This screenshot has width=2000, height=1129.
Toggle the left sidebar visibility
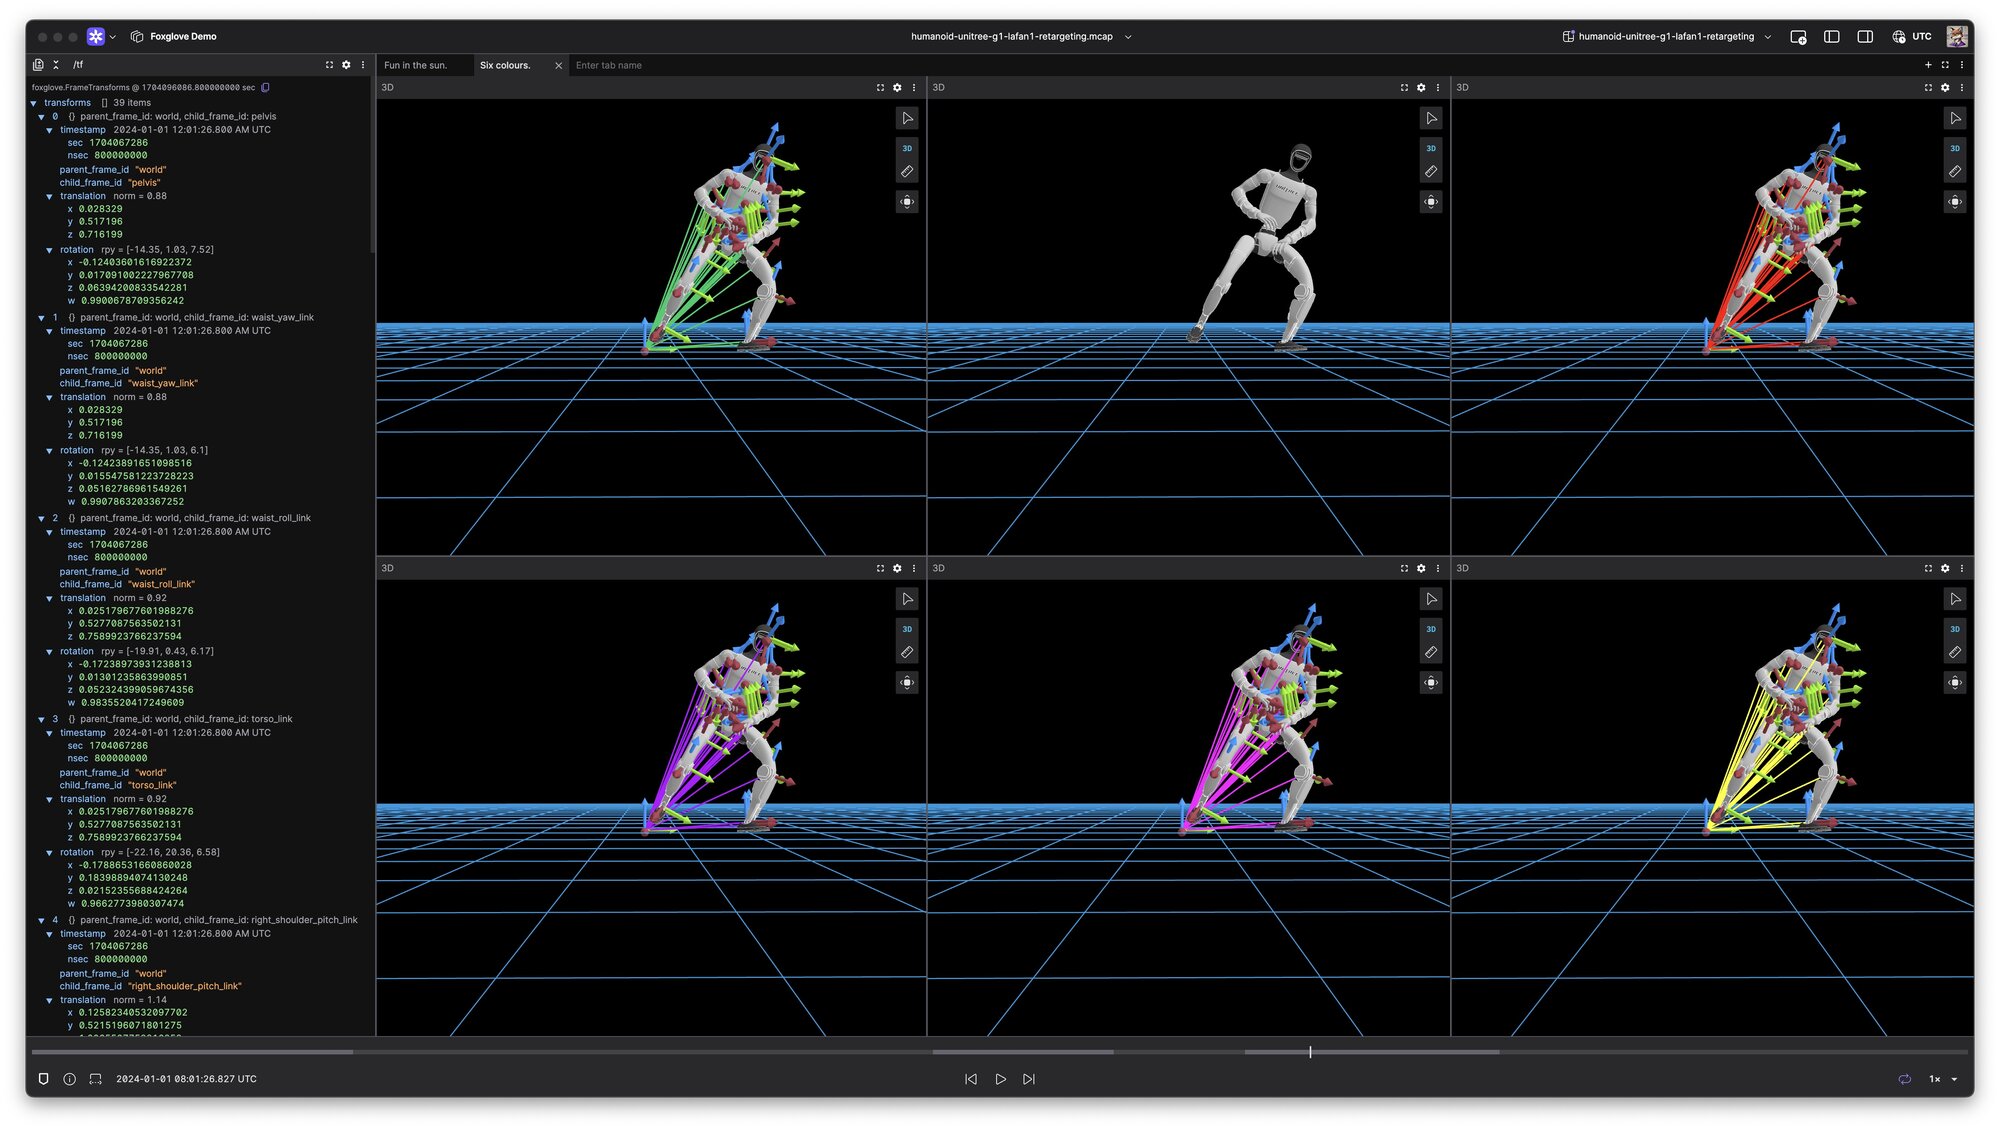pyautogui.click(x=1832, y=37)
